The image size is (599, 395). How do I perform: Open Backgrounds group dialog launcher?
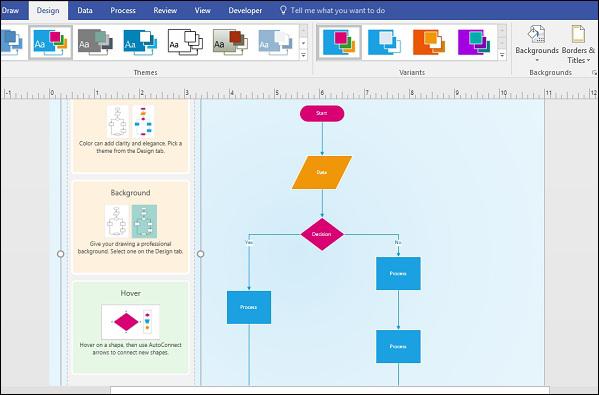(594, 72)
